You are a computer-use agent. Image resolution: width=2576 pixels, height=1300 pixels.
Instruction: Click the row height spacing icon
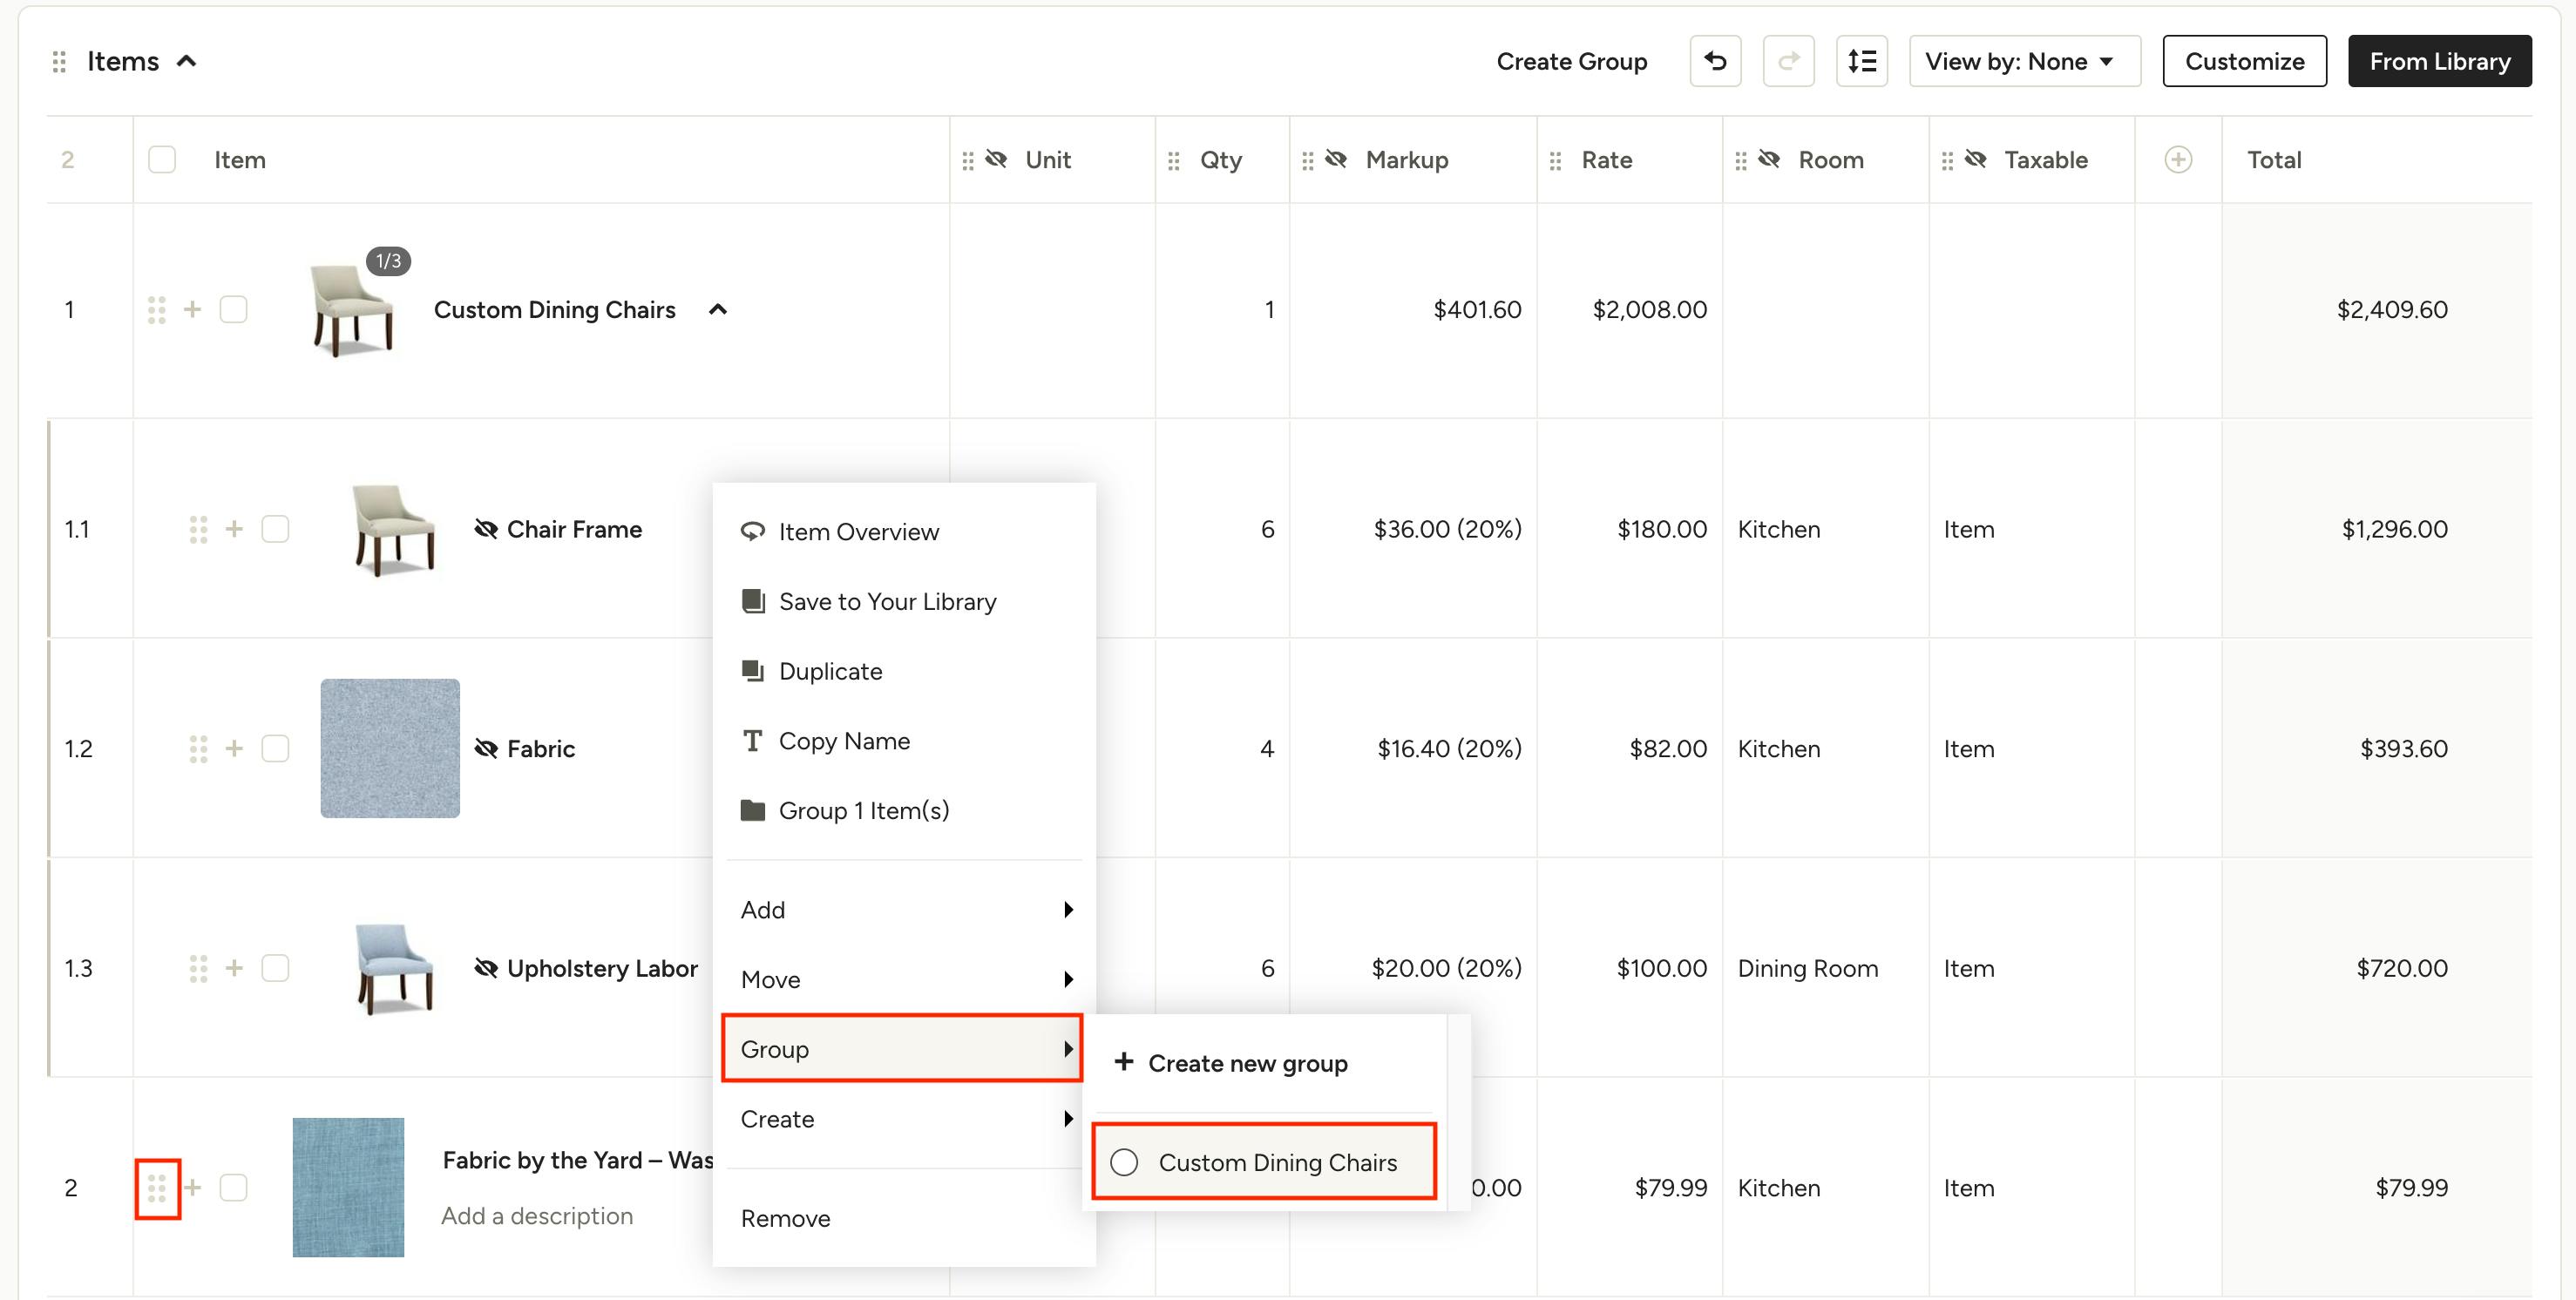[x=1861, y=61]
